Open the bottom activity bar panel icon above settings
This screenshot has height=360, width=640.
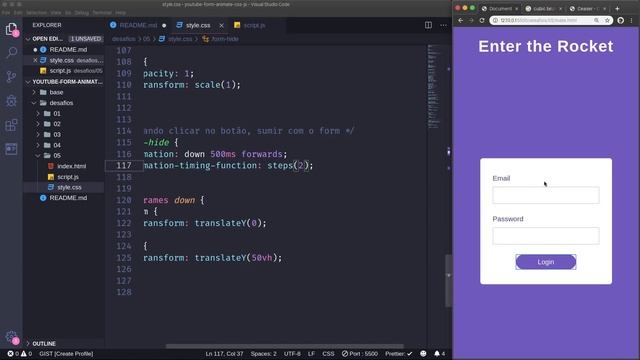[x=11, y=149]
